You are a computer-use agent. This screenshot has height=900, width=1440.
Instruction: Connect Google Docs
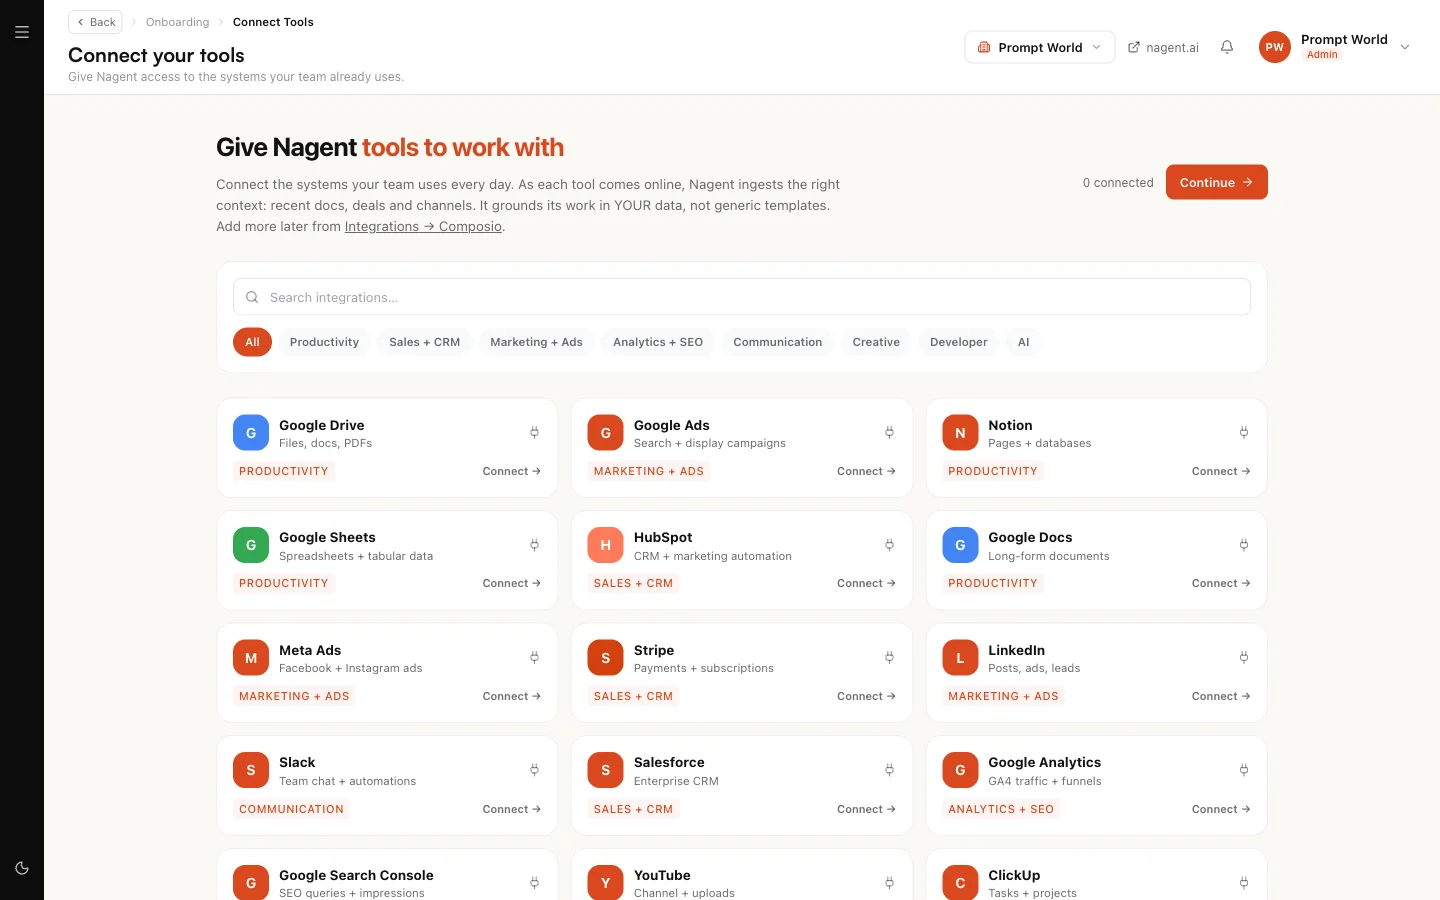coord(1221,583)
